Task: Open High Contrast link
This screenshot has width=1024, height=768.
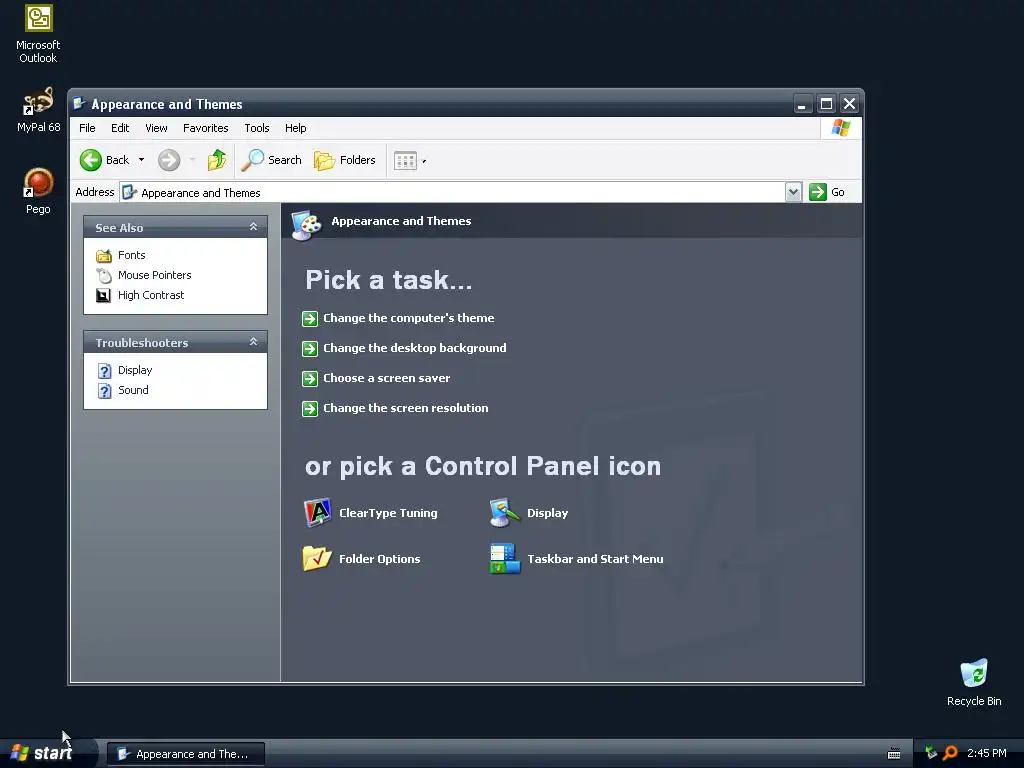Action: [x=151, y=295]
